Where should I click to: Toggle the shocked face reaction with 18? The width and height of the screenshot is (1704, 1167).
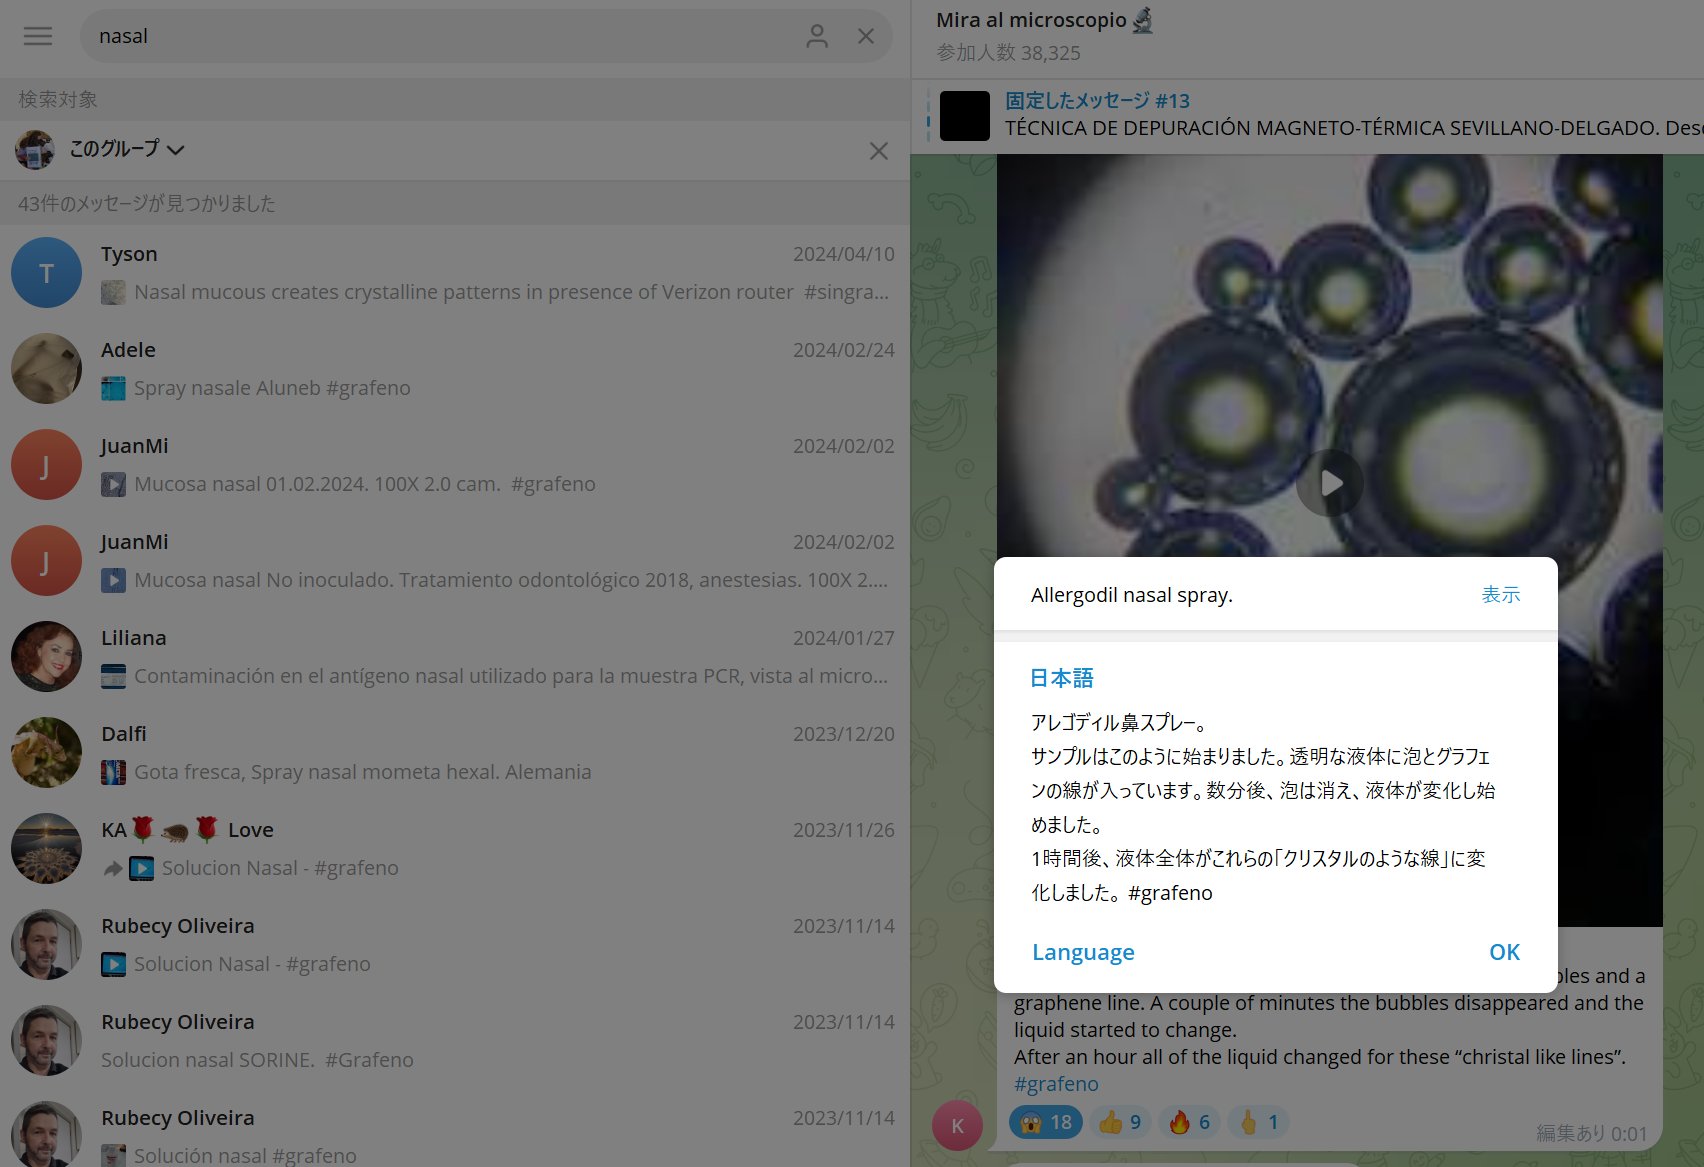(x=1045, y=1122)
